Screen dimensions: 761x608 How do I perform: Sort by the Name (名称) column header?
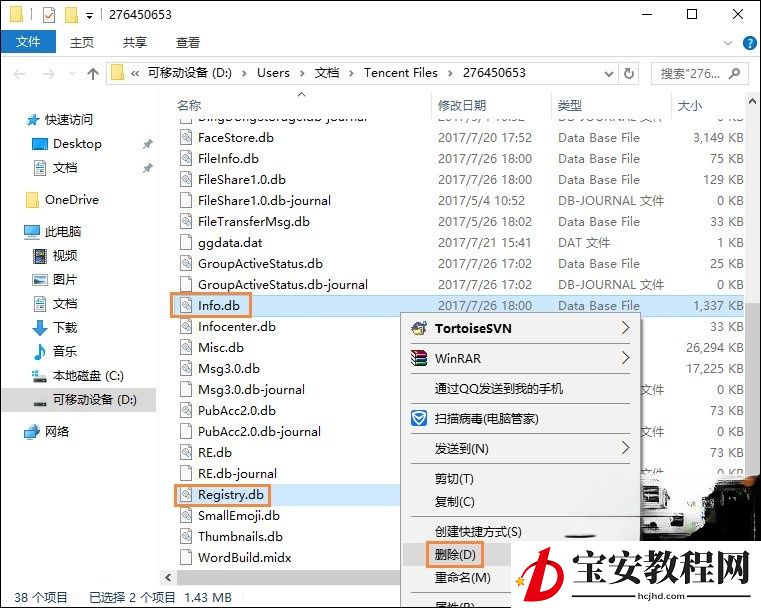click(189, 105)
